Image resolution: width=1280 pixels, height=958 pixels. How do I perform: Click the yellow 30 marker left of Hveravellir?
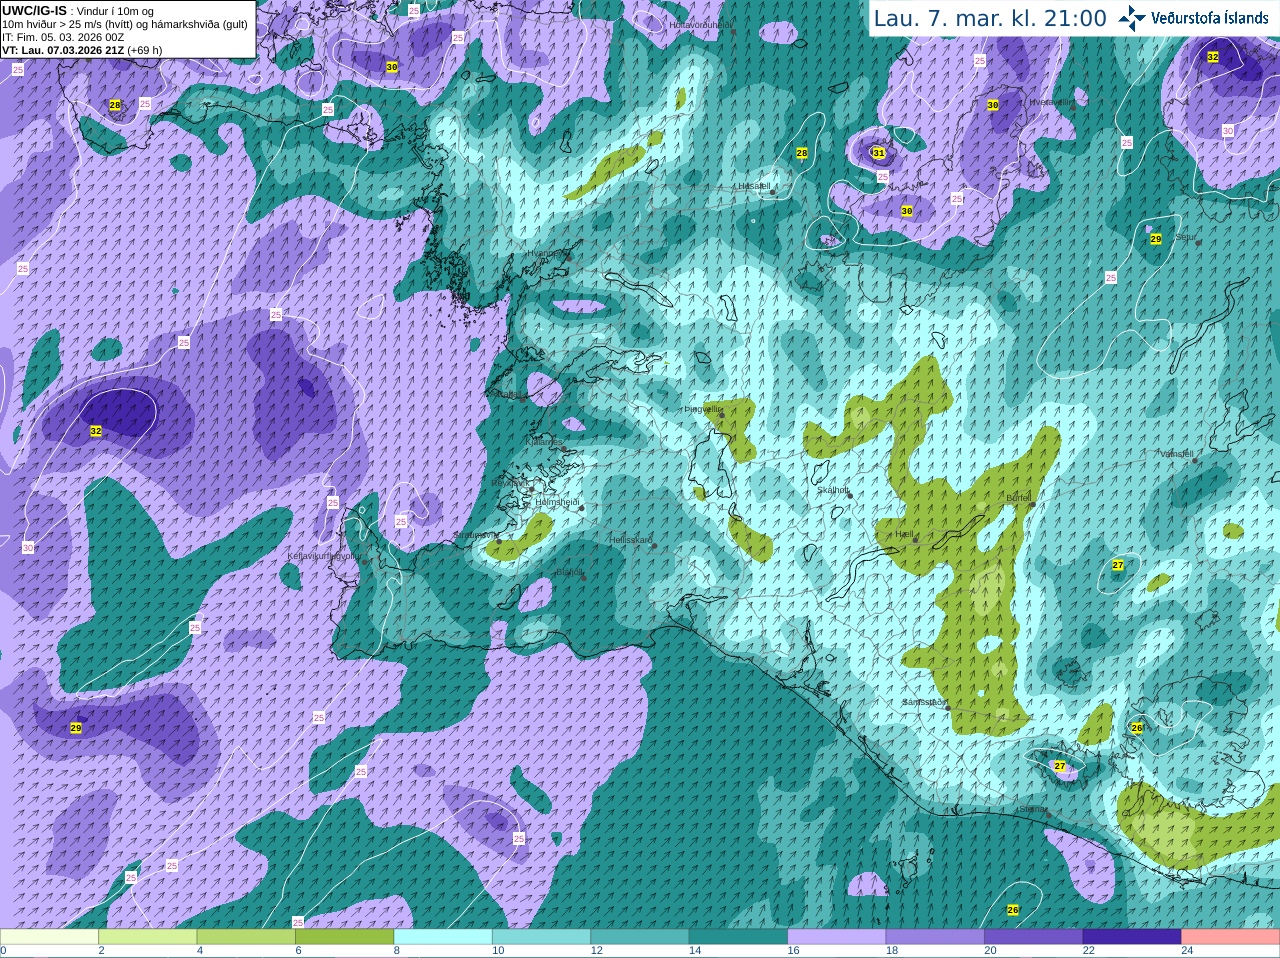[993, 104]
